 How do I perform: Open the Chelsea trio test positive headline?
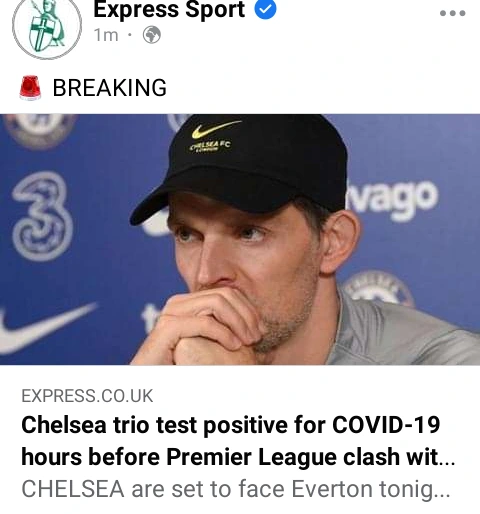[238, 441]
